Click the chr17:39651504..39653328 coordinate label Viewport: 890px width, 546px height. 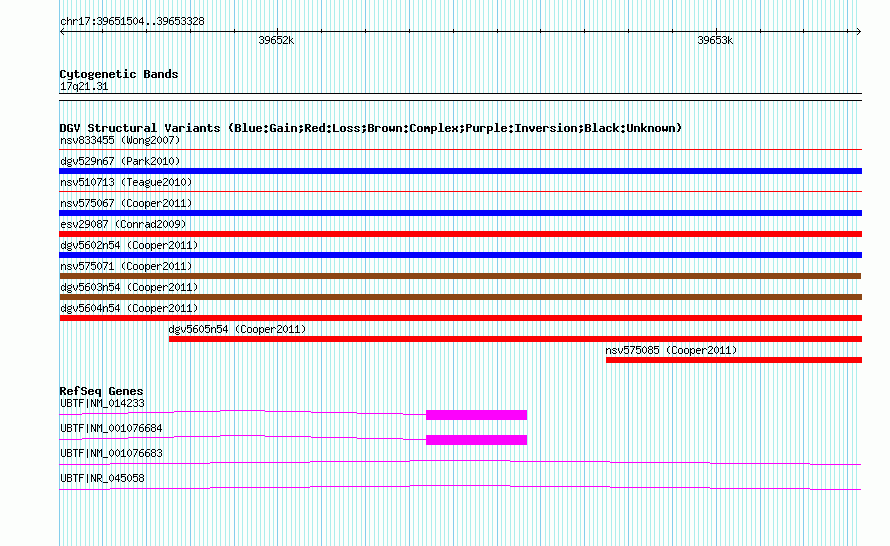[132, 22]
